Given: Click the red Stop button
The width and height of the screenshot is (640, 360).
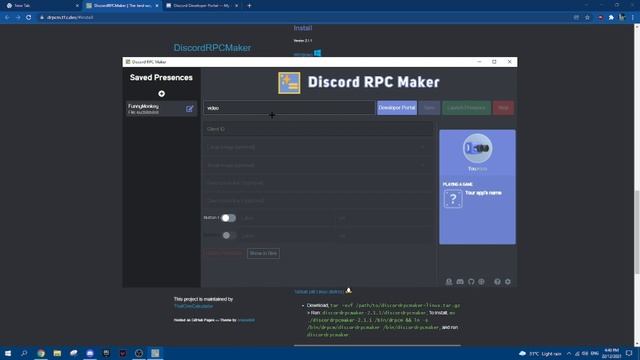Looking at the screenshot, I should click(x=503, y=108).
